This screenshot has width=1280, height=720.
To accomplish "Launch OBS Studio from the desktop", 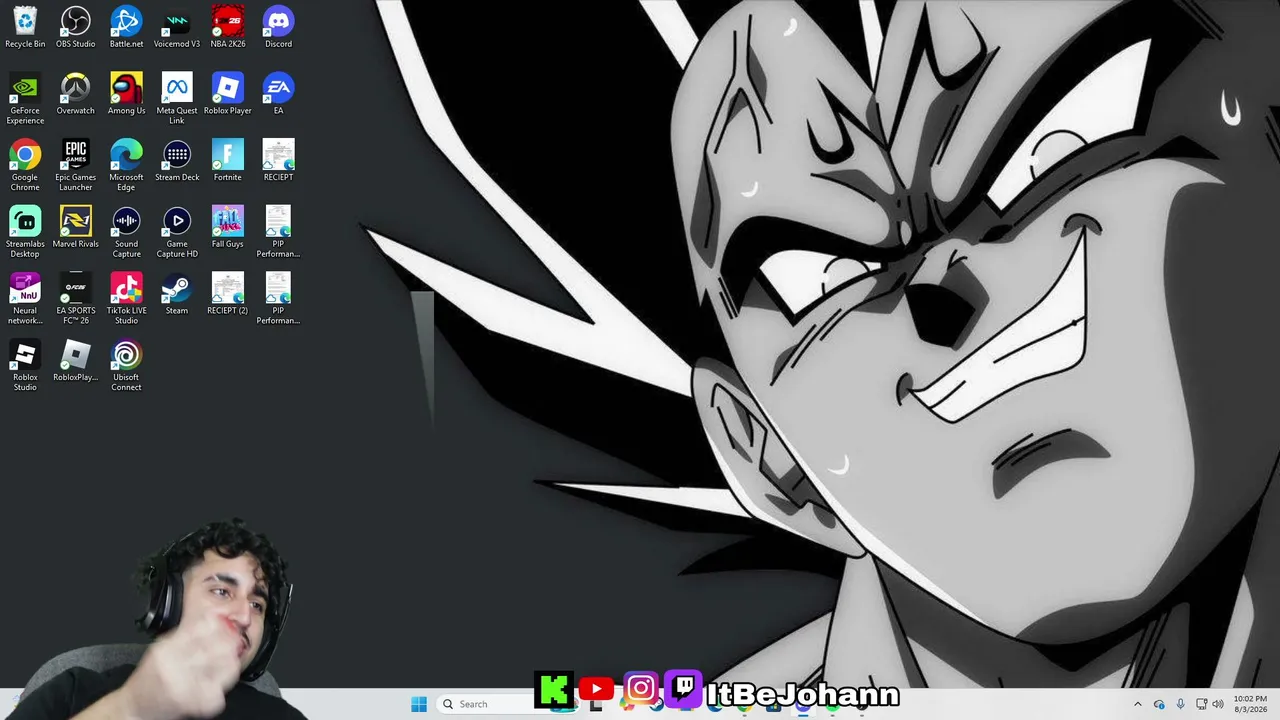I will click(x=76, y=27).
